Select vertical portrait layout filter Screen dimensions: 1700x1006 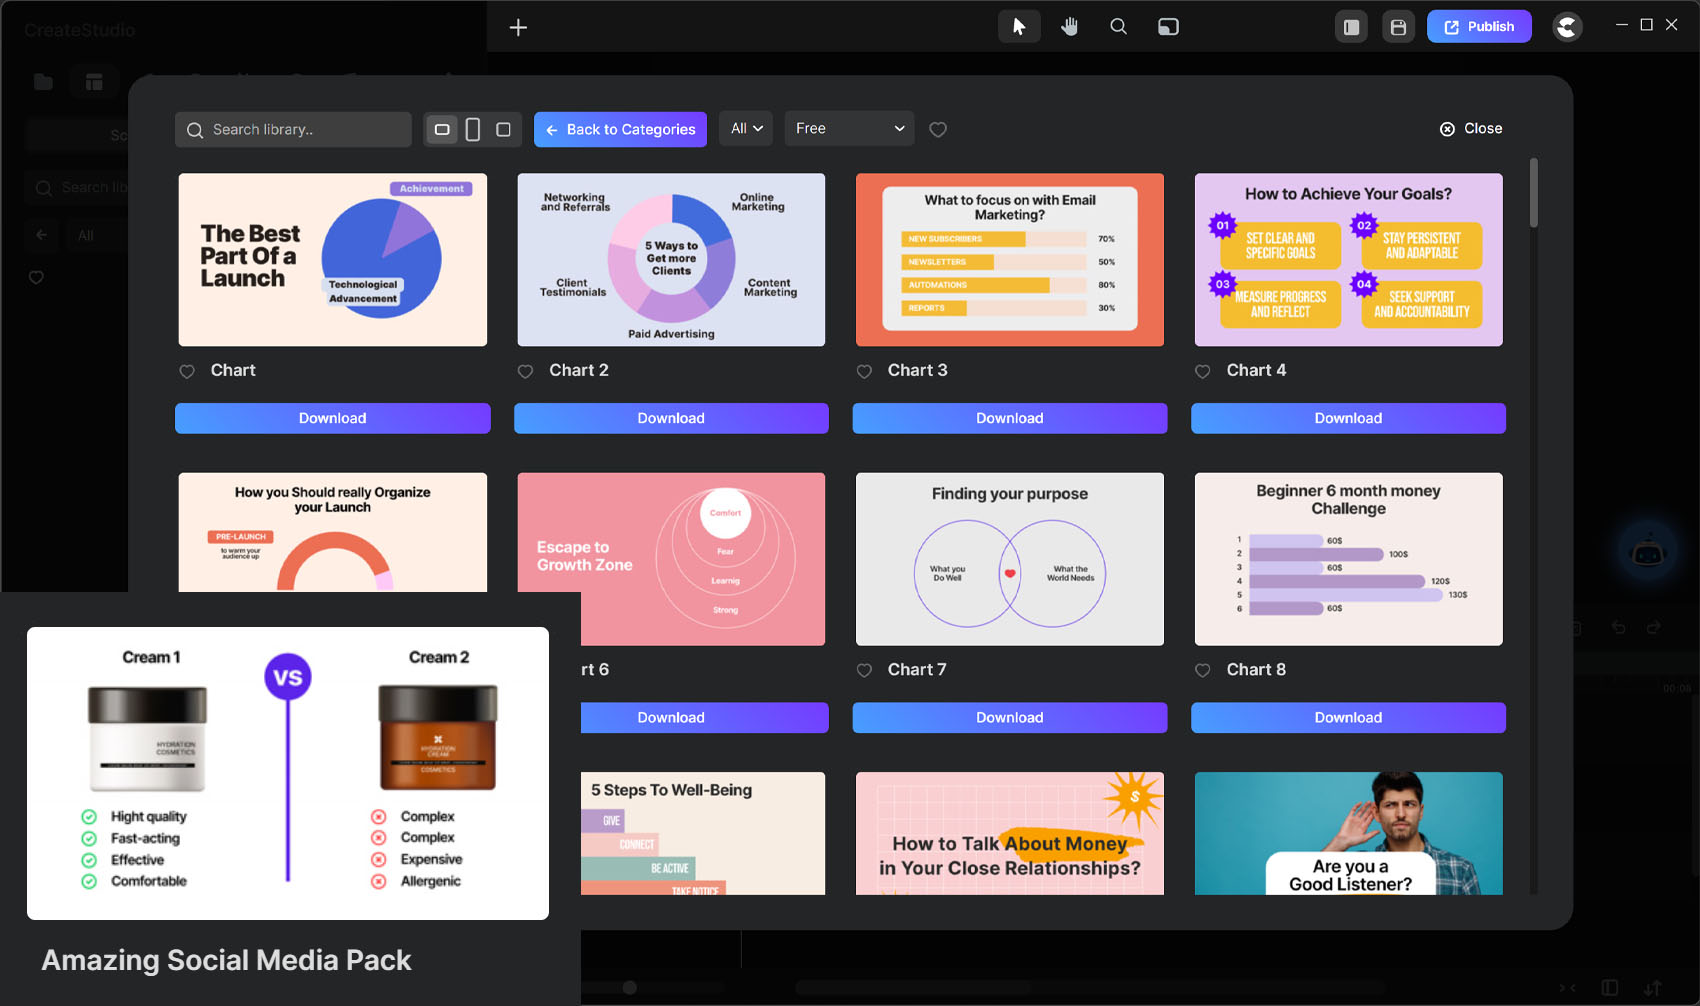pos(473,129)
